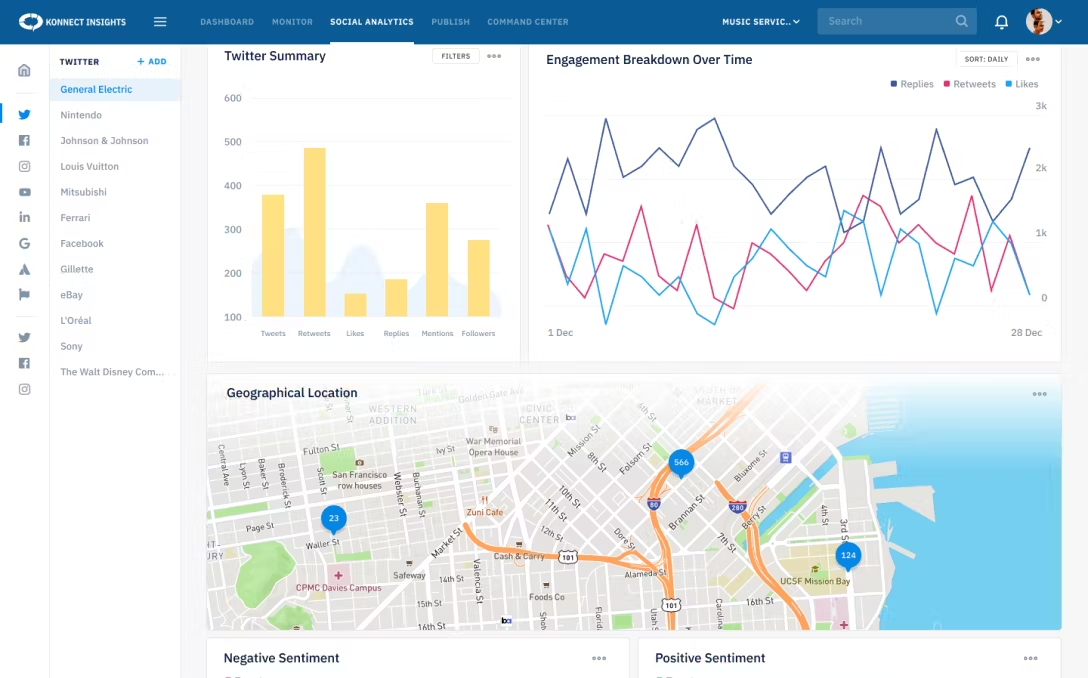Viewport: 1088px width, 678px height.
Task: Click the Filters button
Action: (455, 57)
